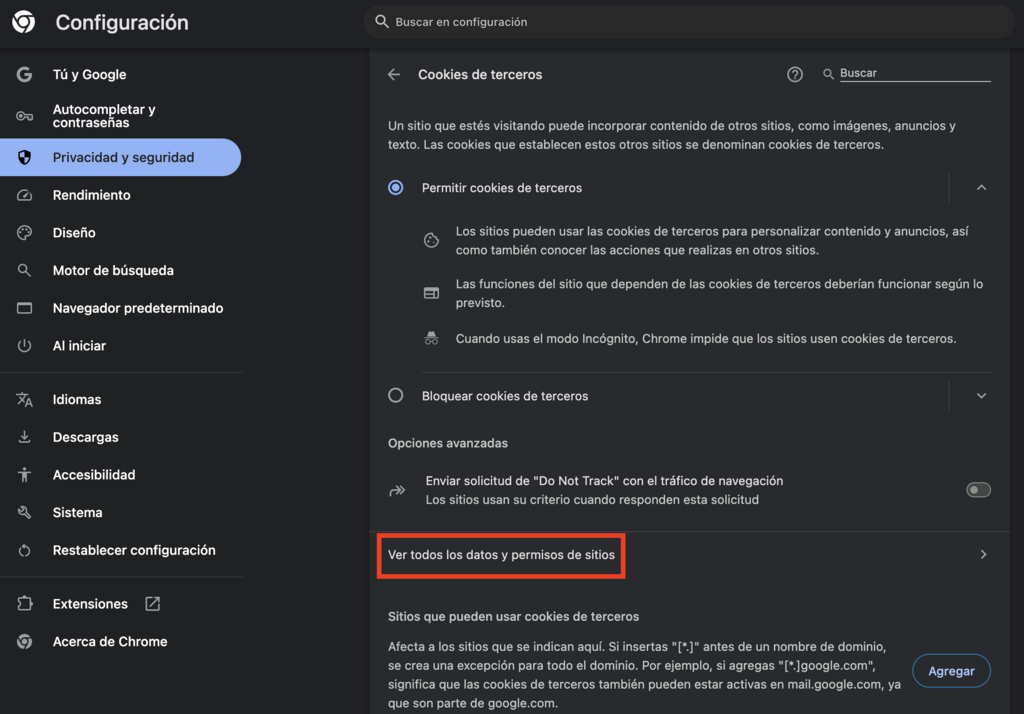Click the Agregar button
Image resolution: width=1024 pixels, height=714 pixels.
pyautogui.click(x=951, y=670)
